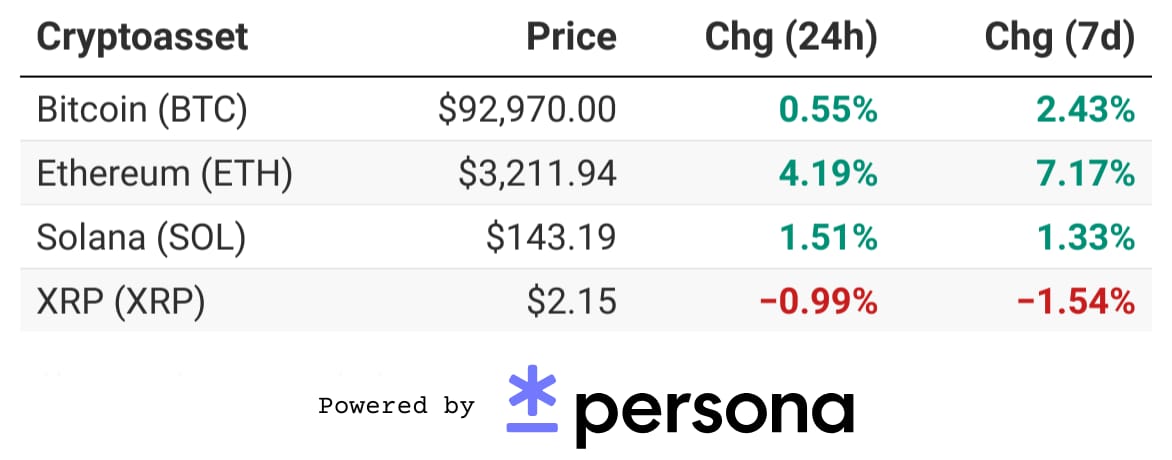
Task: Select the Bitcoin (BTC) row name
Action: 142,110
